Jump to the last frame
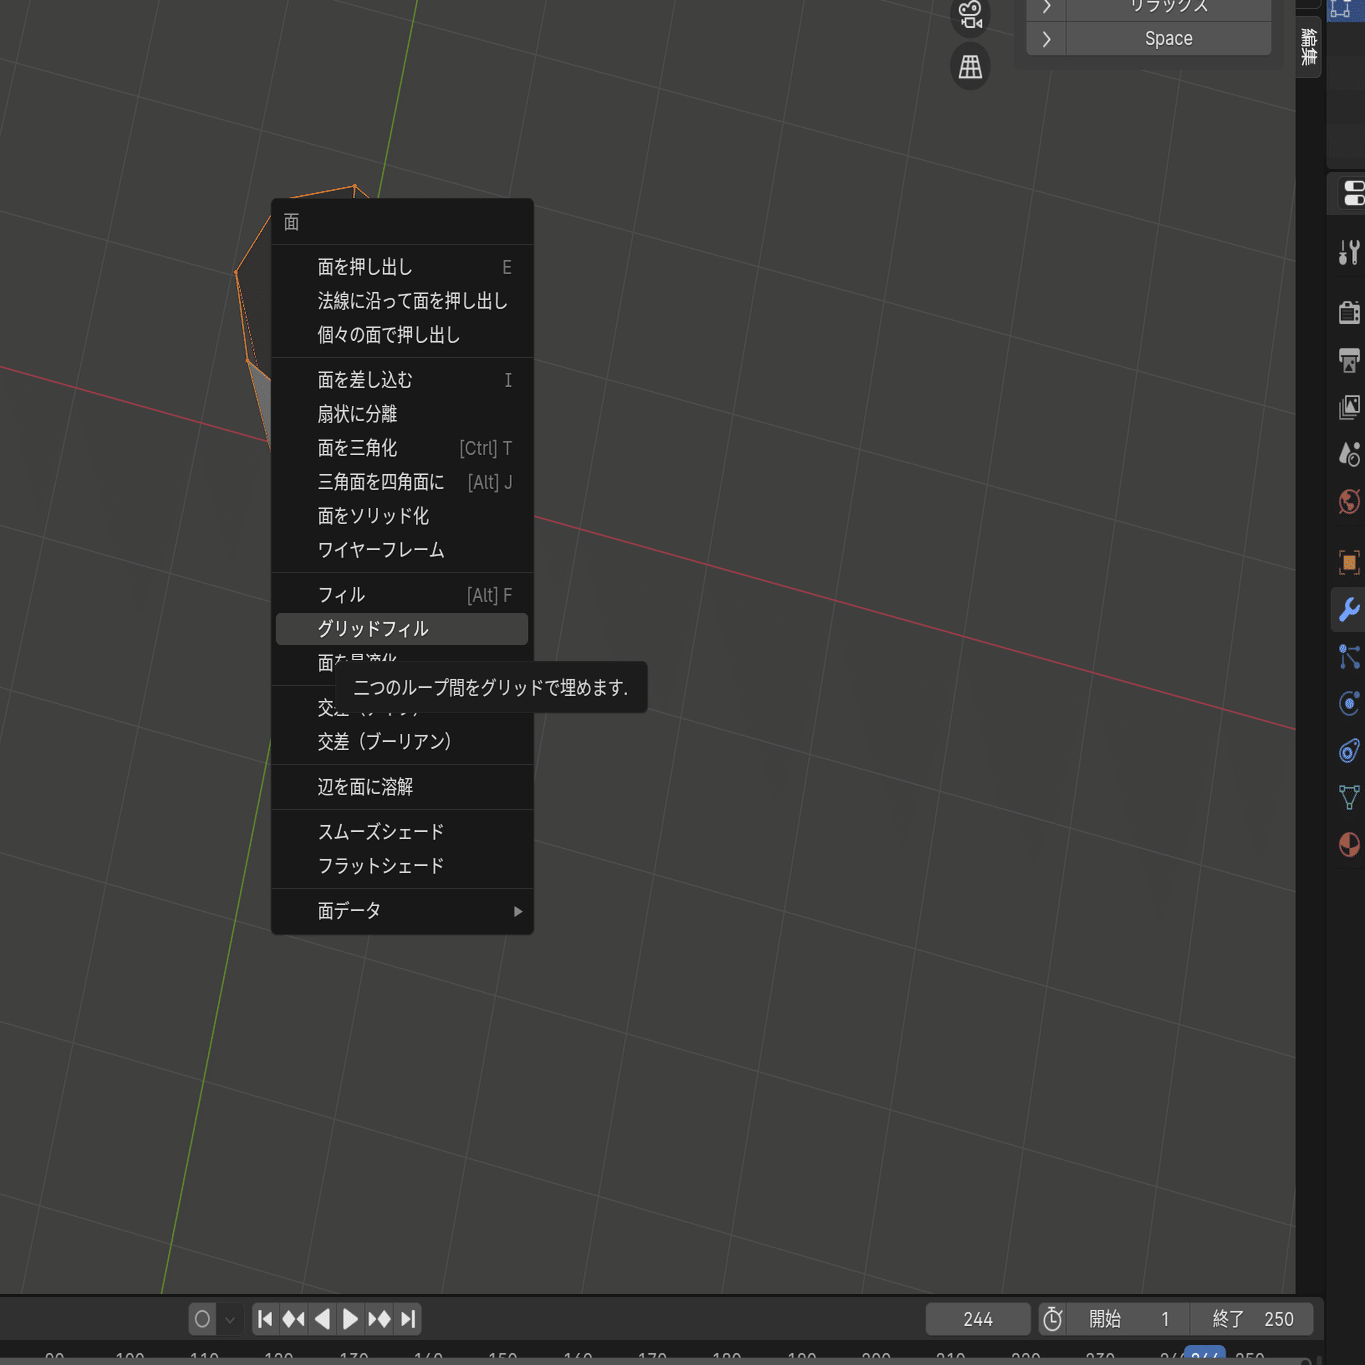Screen dimensions: 1365x1365 click(408, 1319)
